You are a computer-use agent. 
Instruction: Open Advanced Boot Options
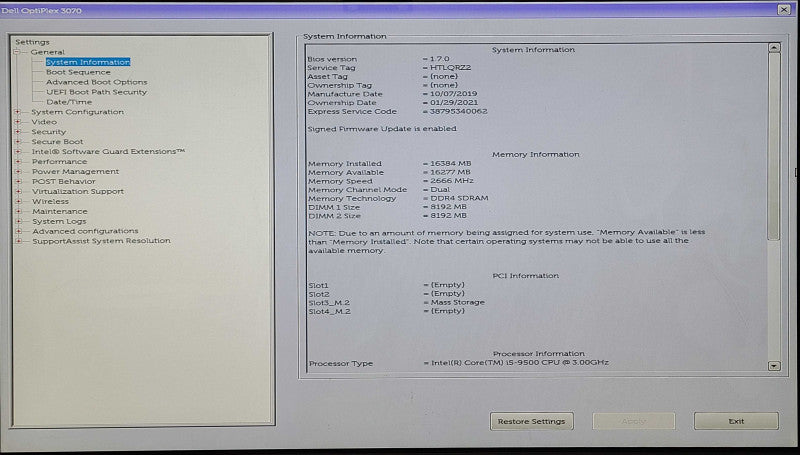[96, 82]
